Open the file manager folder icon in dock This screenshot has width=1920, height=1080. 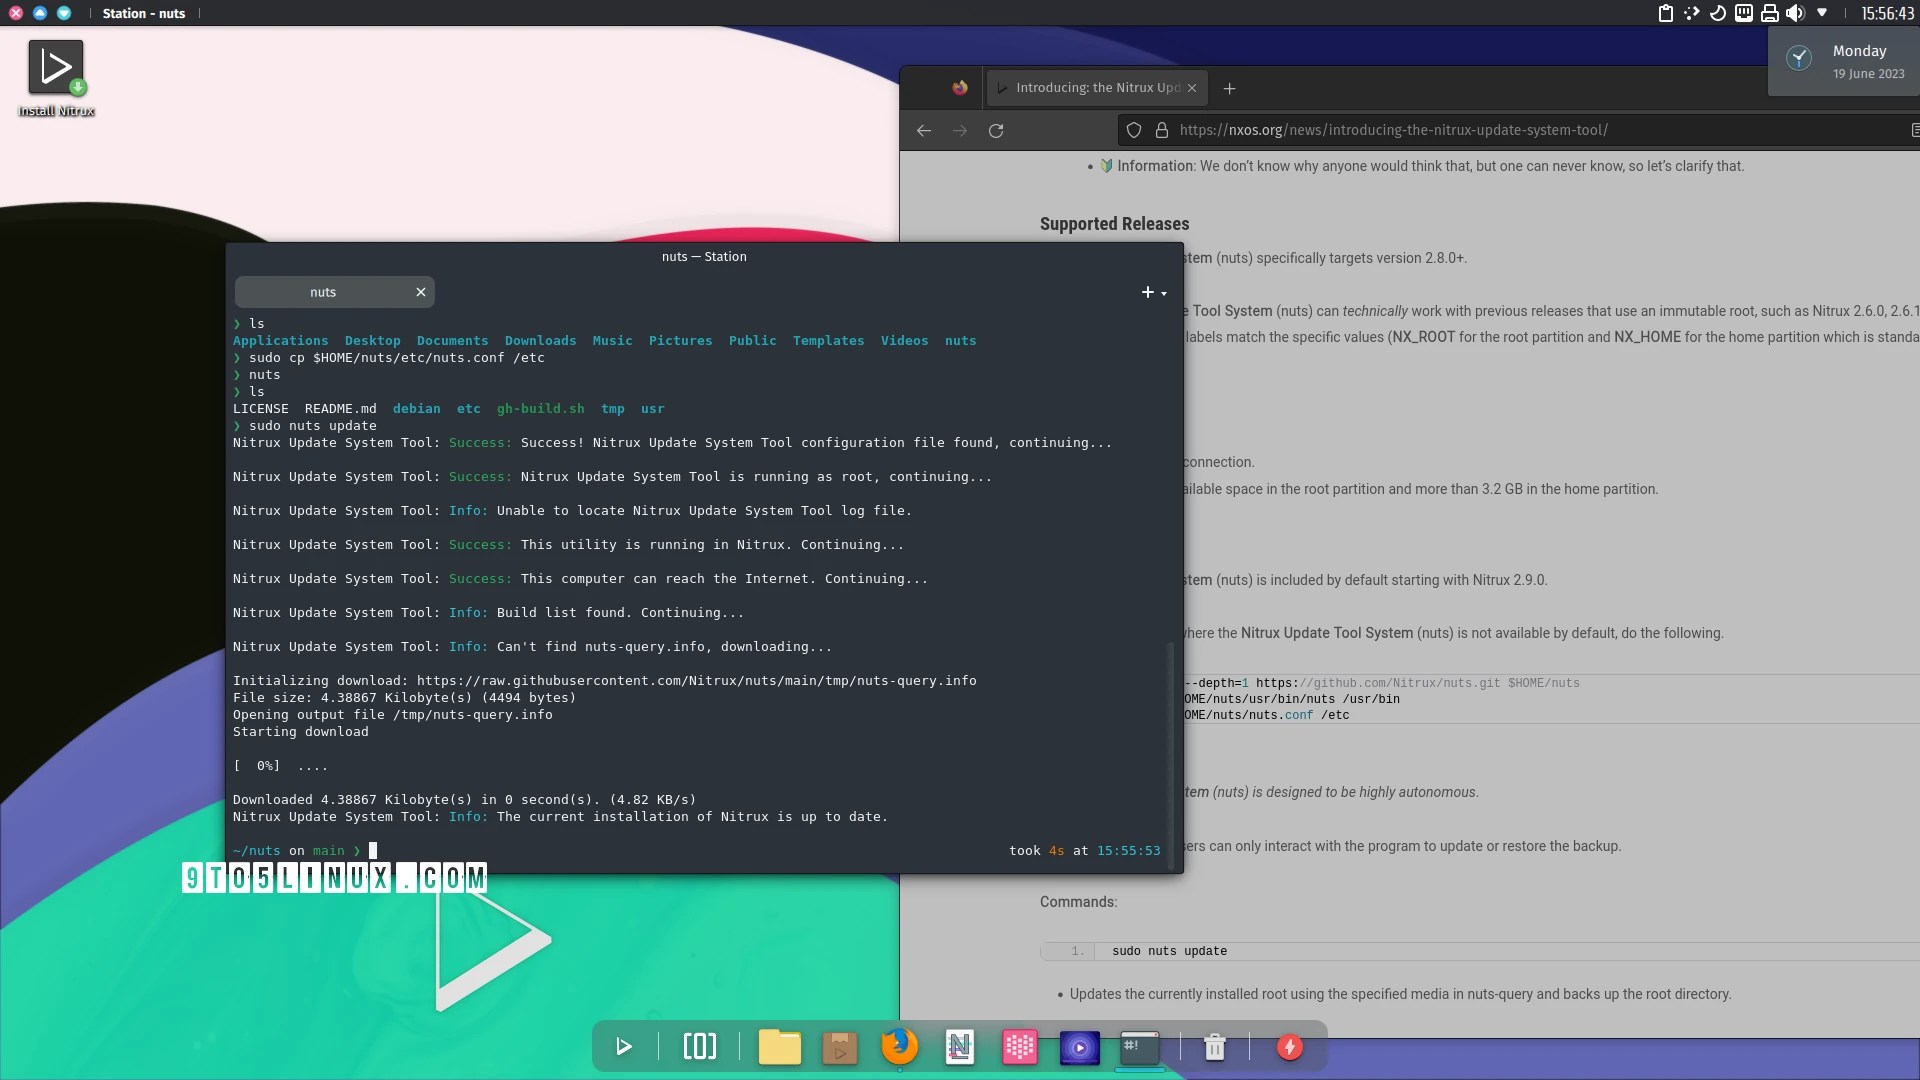779,1047
